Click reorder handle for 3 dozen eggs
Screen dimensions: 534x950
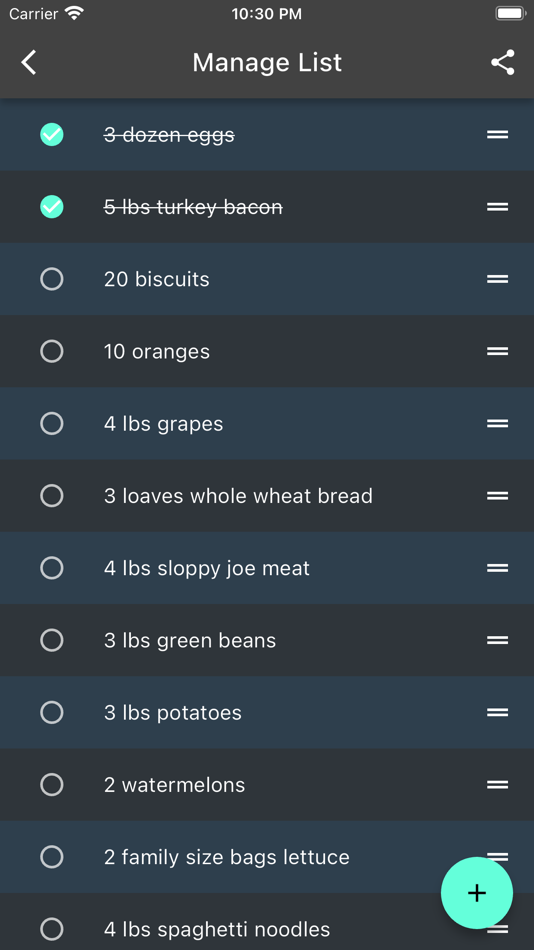tap(498, 135)
